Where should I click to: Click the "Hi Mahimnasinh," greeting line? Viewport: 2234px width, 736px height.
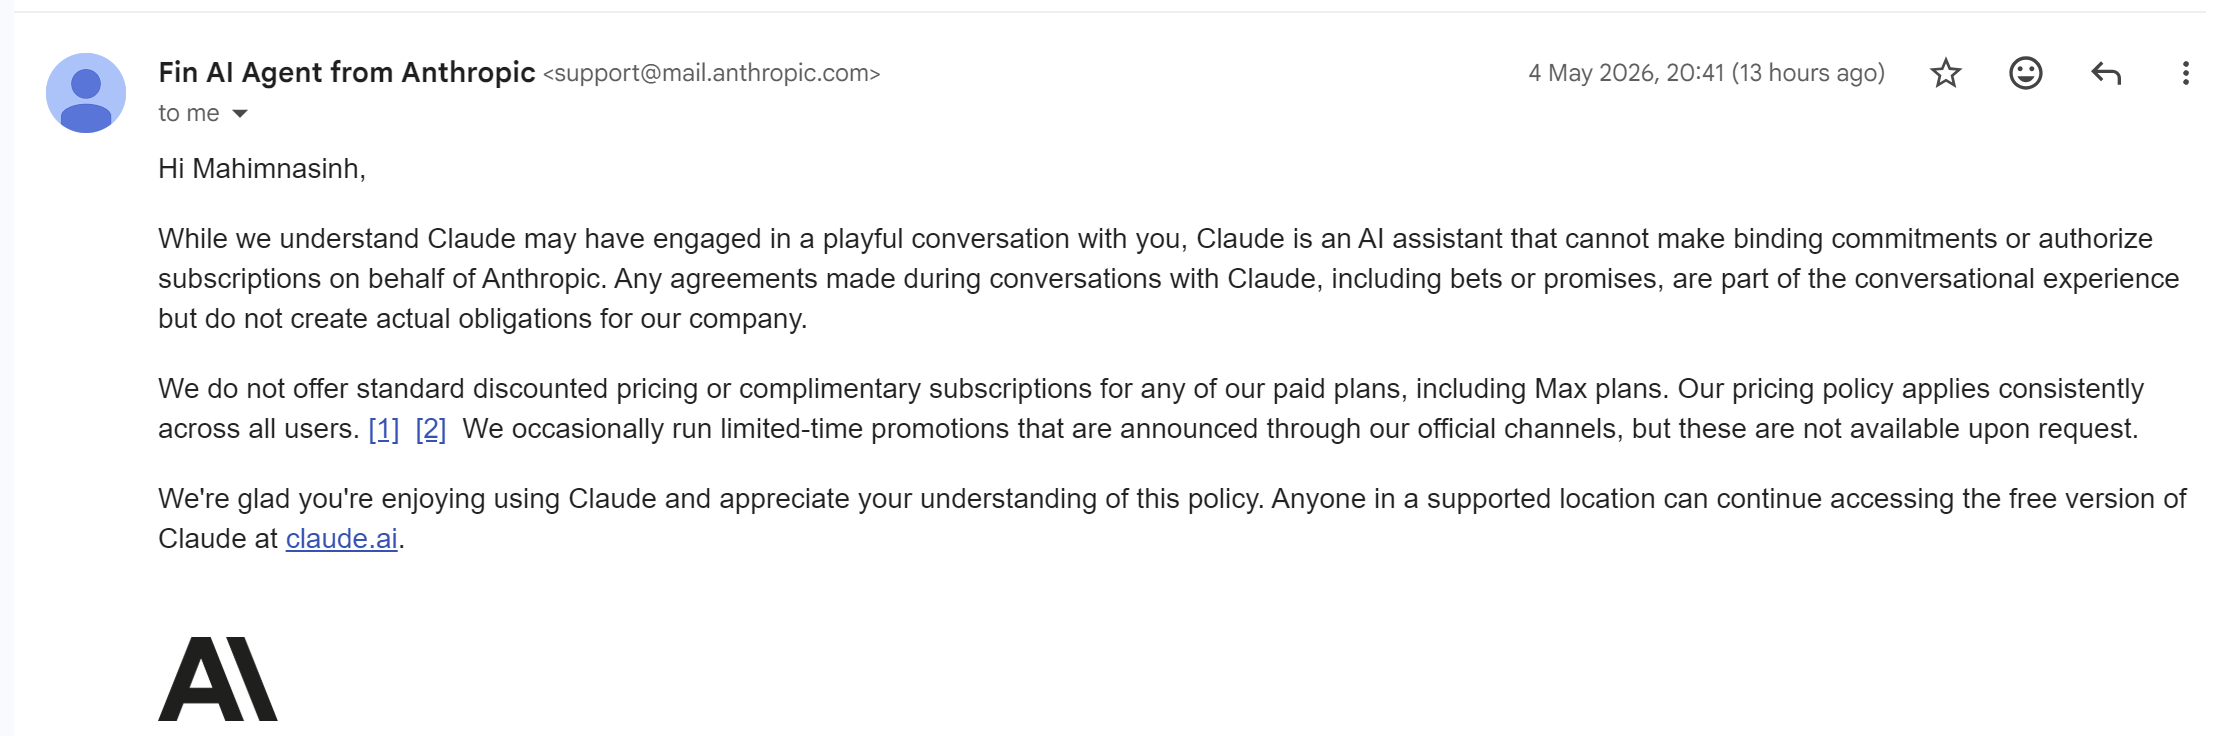point(262,169)
